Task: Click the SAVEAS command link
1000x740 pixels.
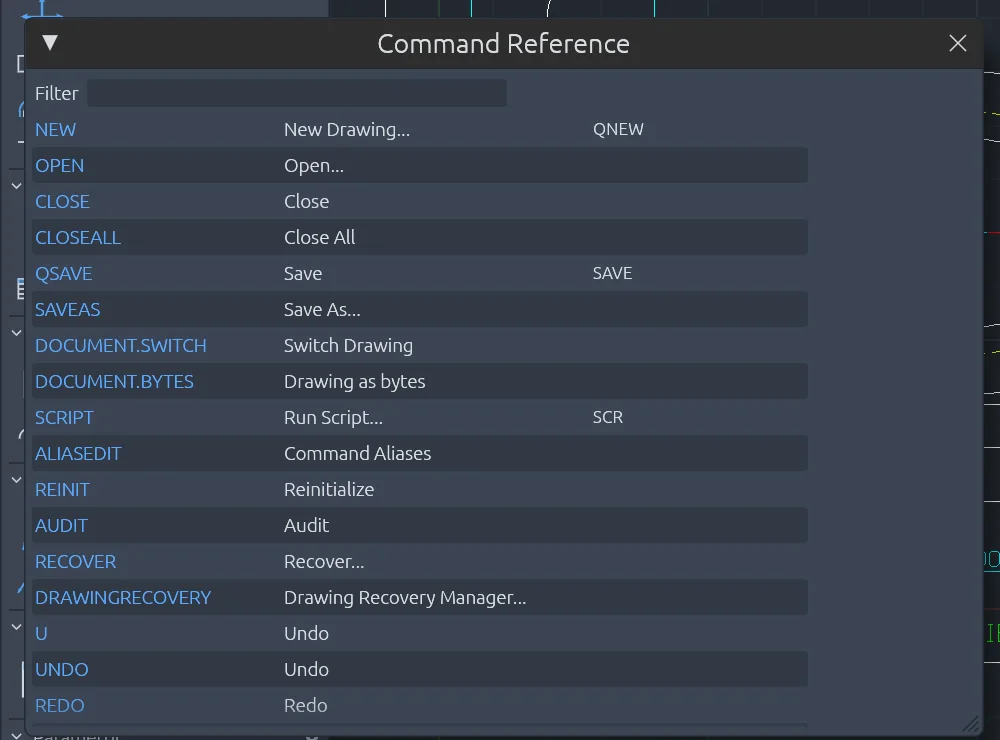Action: pyautogui.click(x=68, y=309)
